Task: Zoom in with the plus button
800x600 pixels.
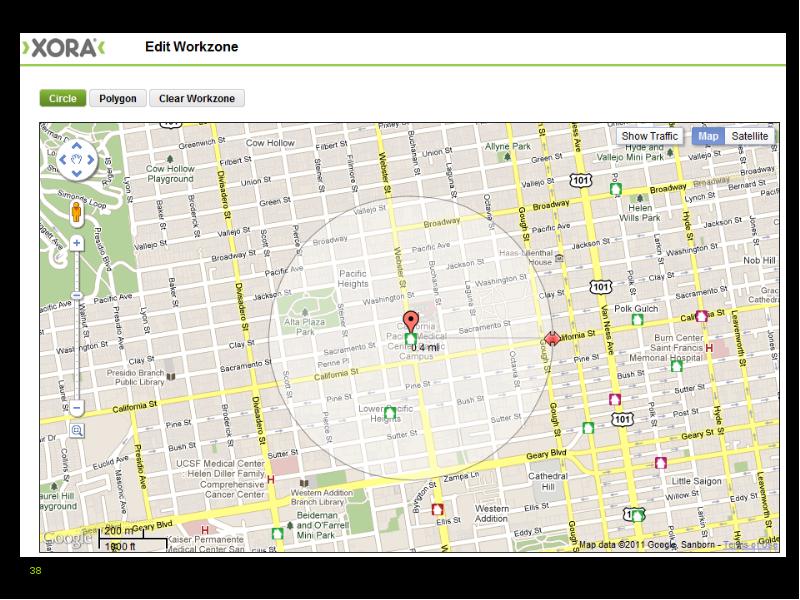Action: 77,243
